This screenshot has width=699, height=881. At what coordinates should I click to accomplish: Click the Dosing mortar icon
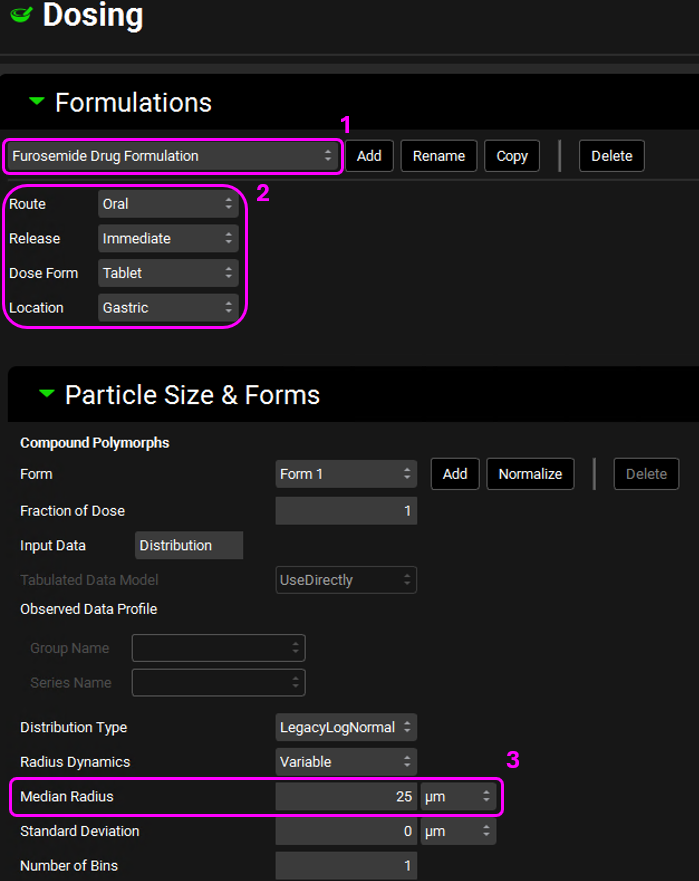tap(20, 17)
